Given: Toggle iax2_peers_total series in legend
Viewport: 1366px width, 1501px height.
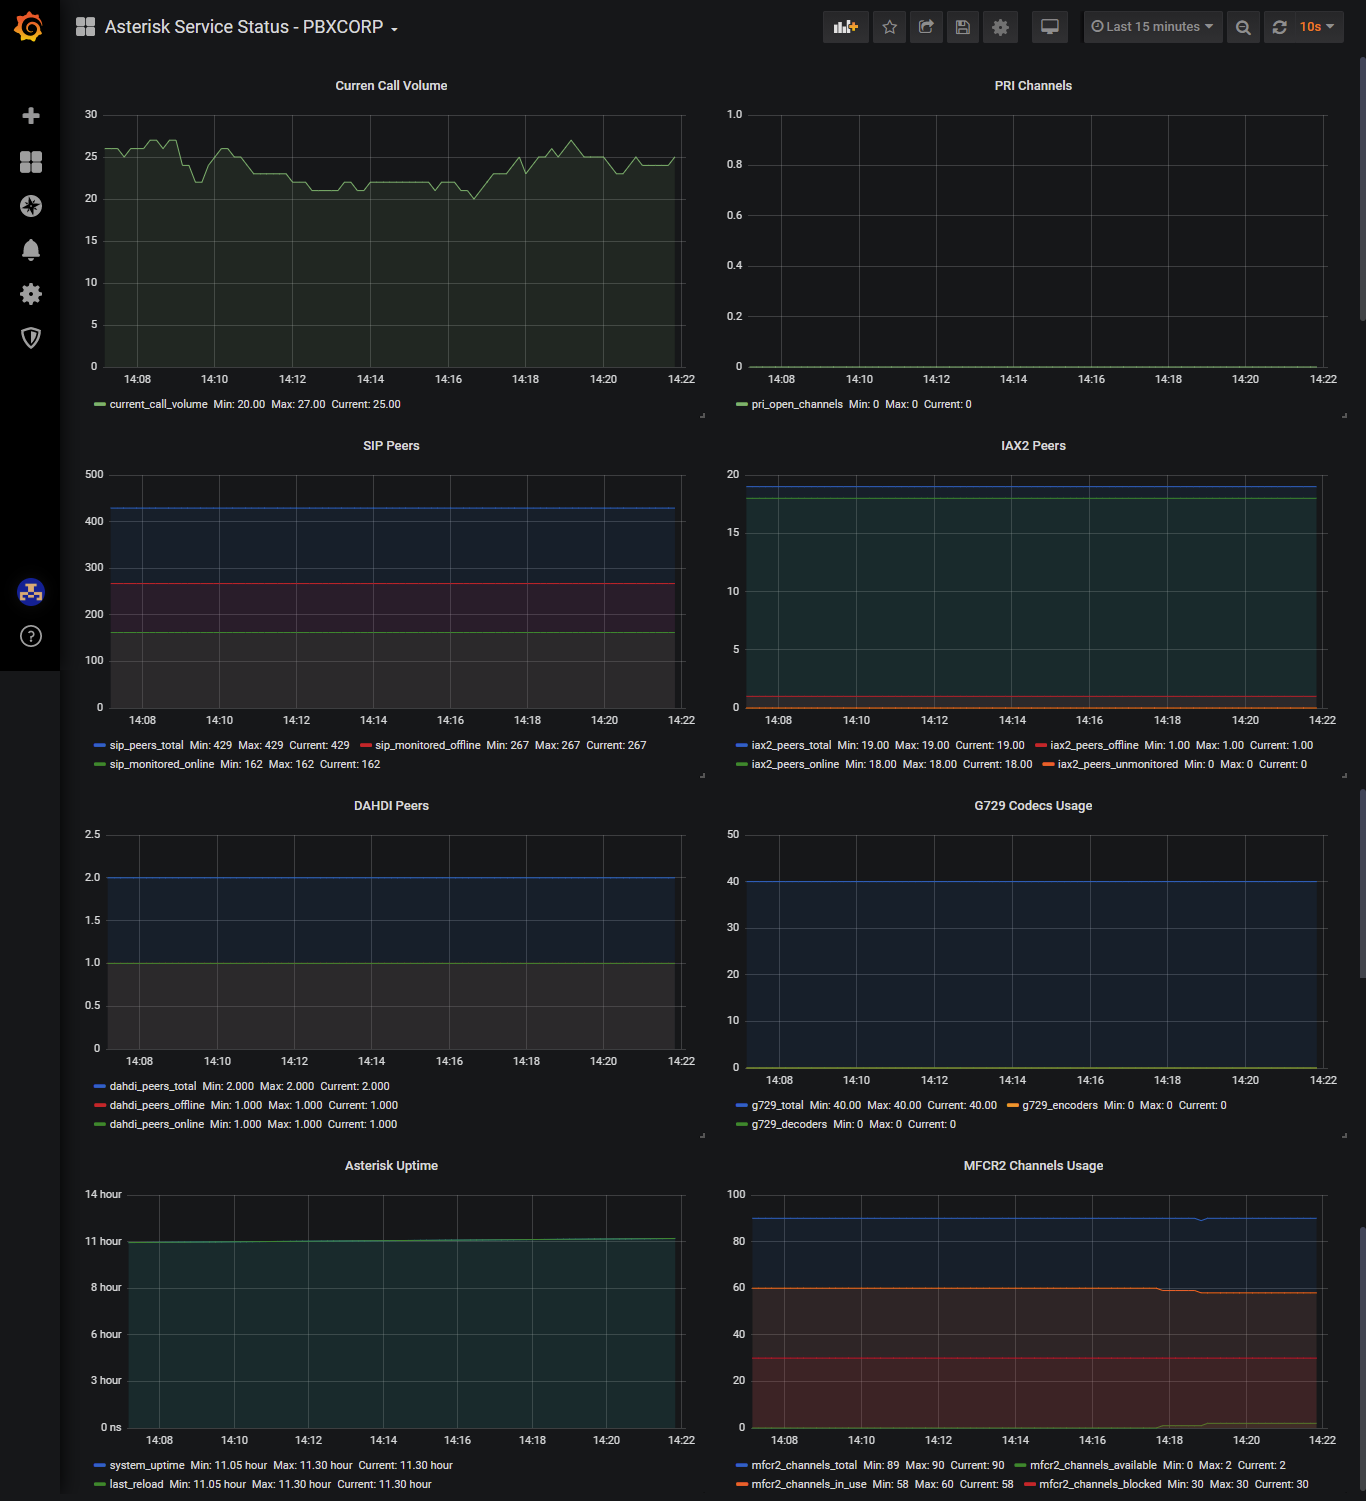Looking at the screenshot, I should tap(791, 746).
